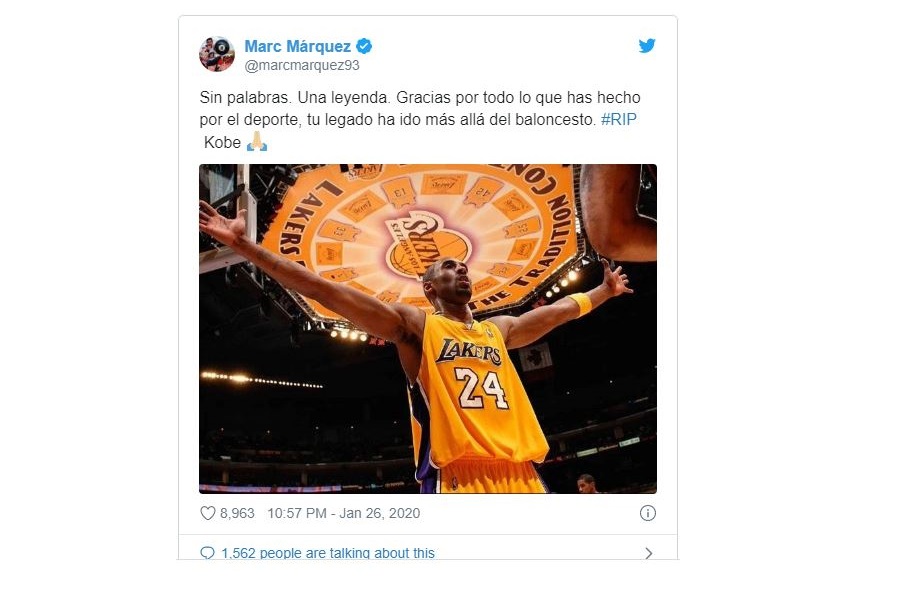Open the Marc Márquez display name link
The width and height of the screenshot is (898, 600).
pos(297,46)
